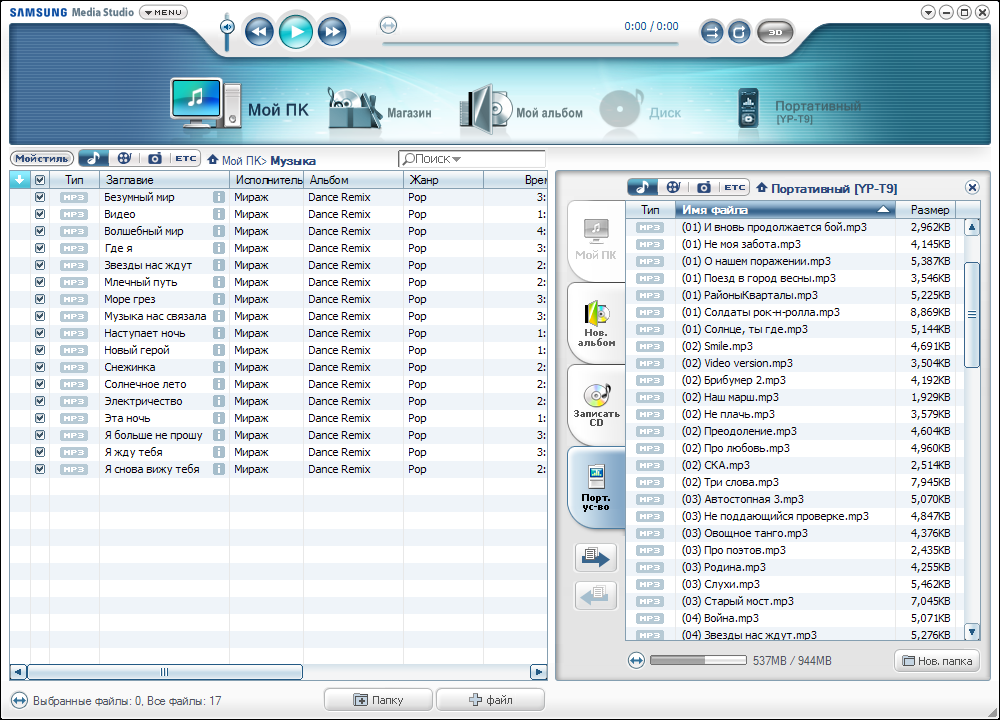Show music files on the portable device
1000x720 pixels.
(642, 187)
